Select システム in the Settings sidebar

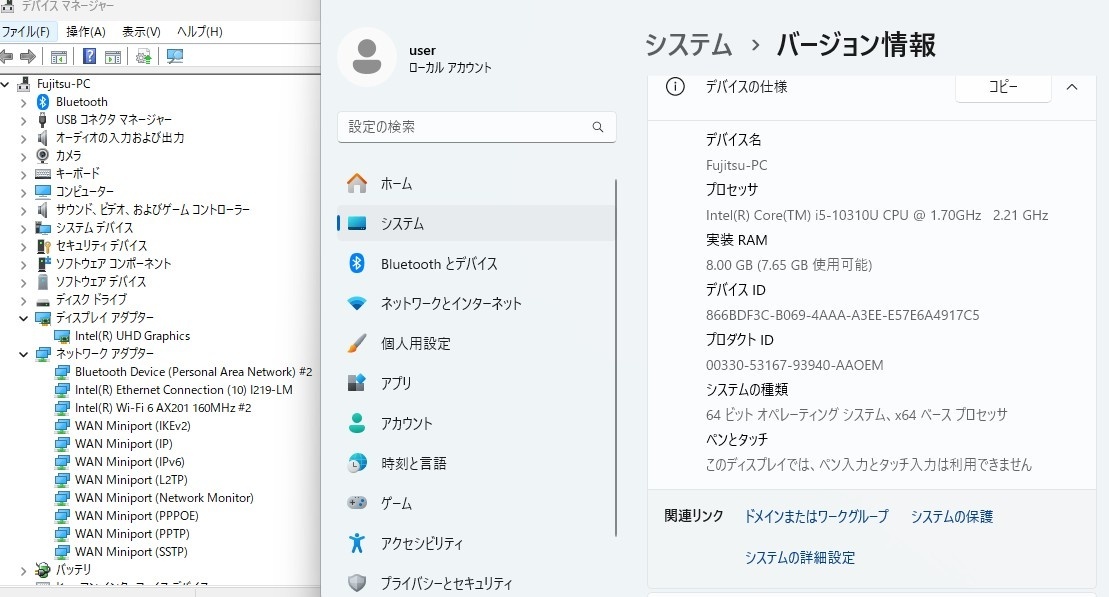pyautogui.click(x=476, y=224)
